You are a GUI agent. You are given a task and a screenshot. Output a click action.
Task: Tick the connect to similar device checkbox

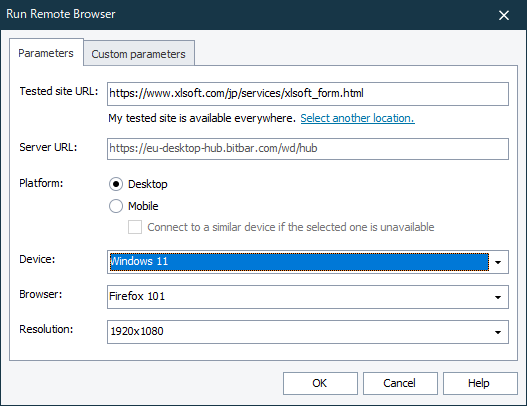point(135,227)
